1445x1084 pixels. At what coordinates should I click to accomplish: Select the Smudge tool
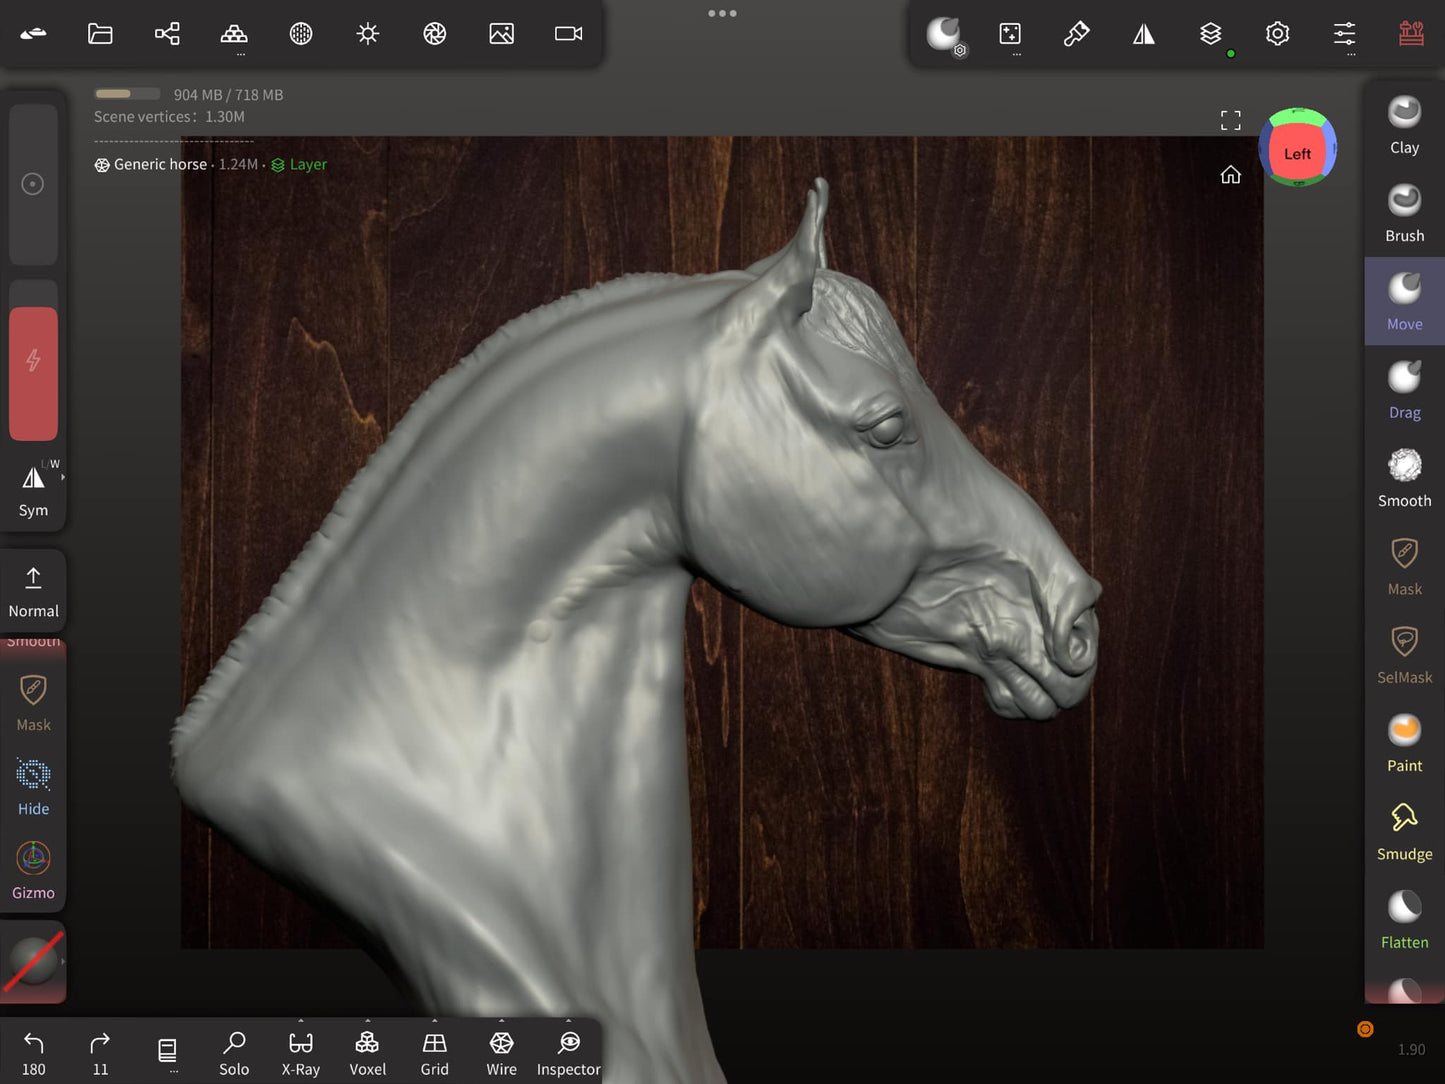point(1404,831)
